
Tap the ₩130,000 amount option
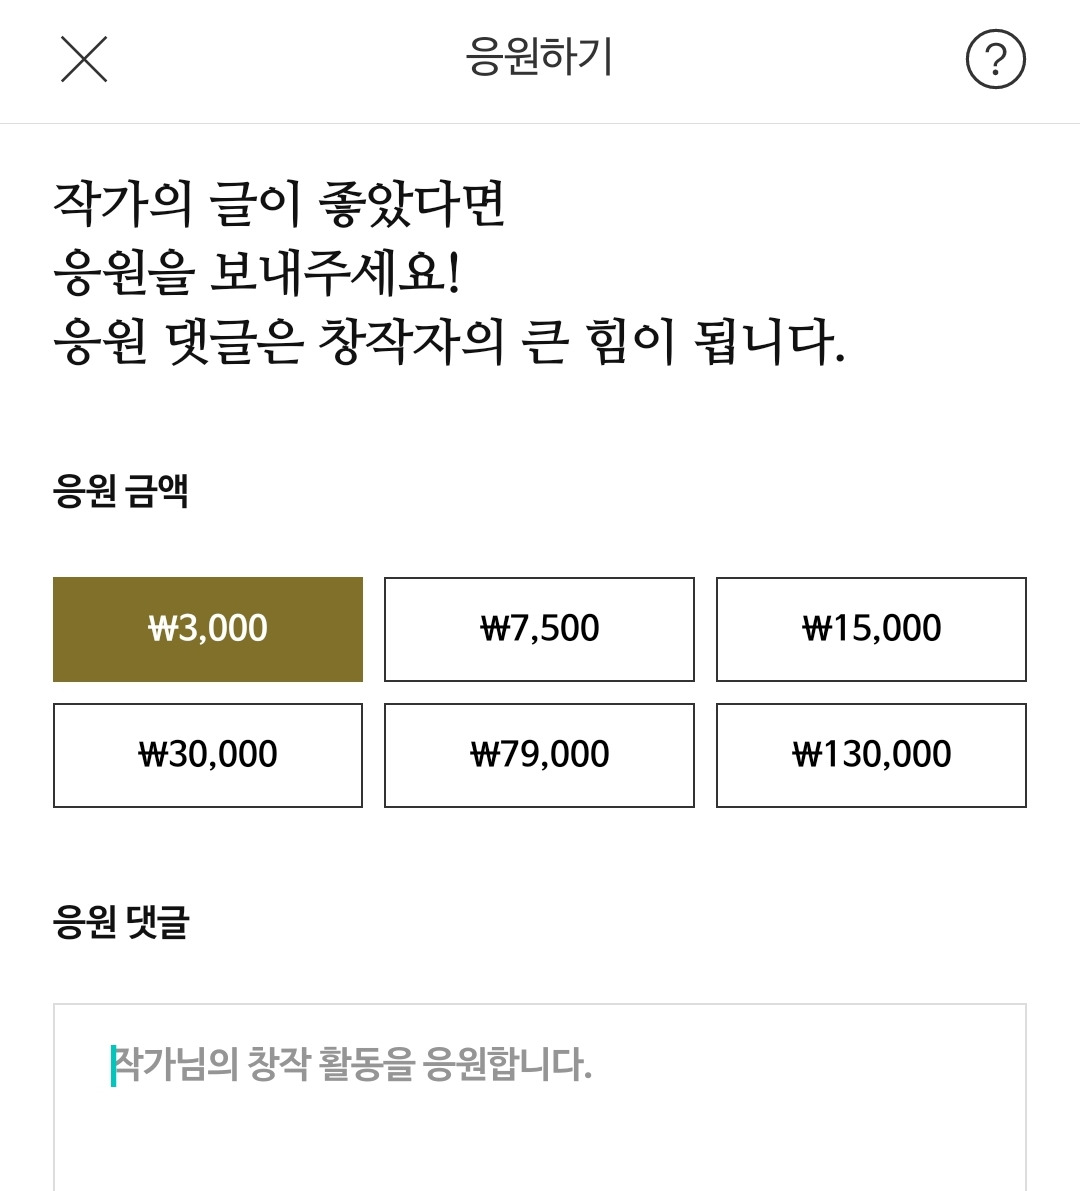point(871,755)
